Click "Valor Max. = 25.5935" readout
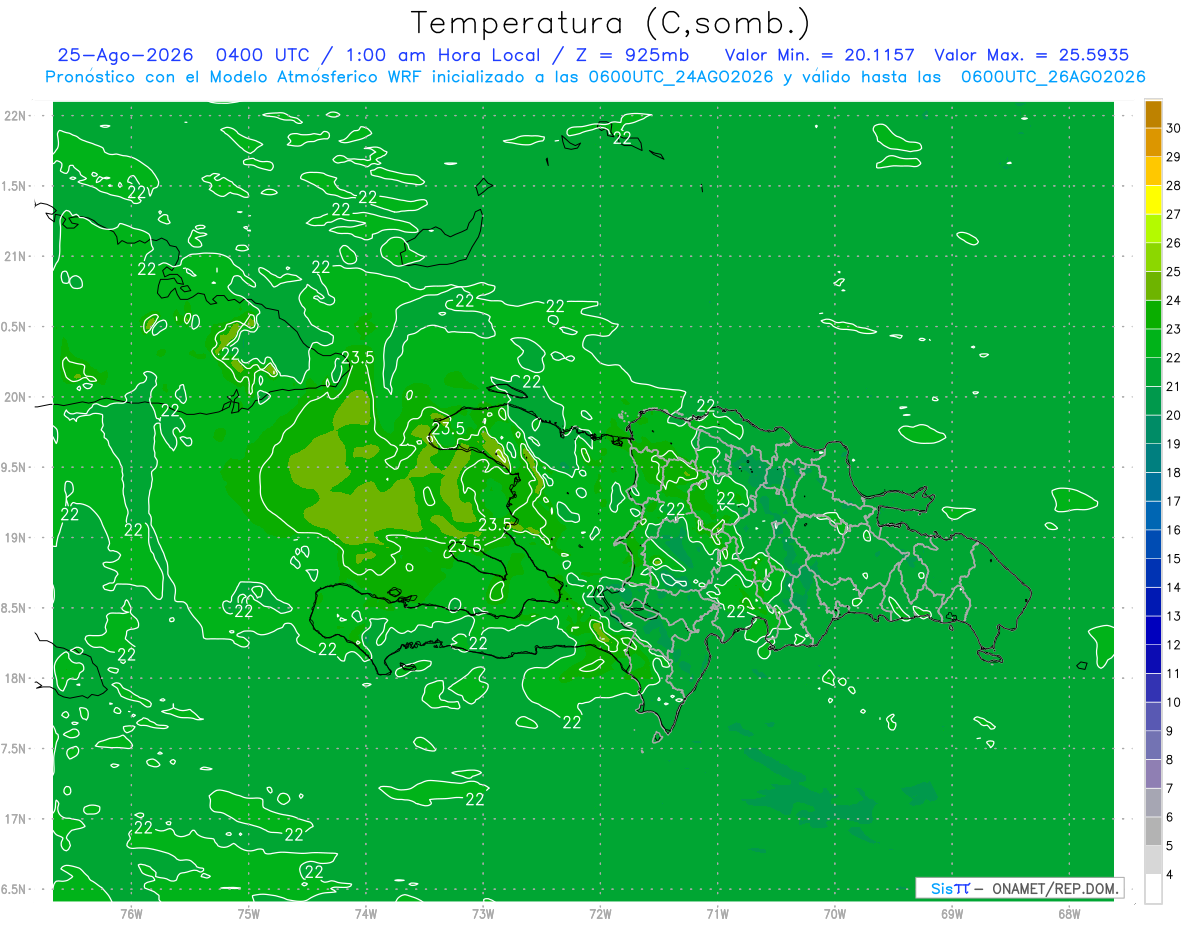Screen dimensions: 1200x927 click(1033, 55)
